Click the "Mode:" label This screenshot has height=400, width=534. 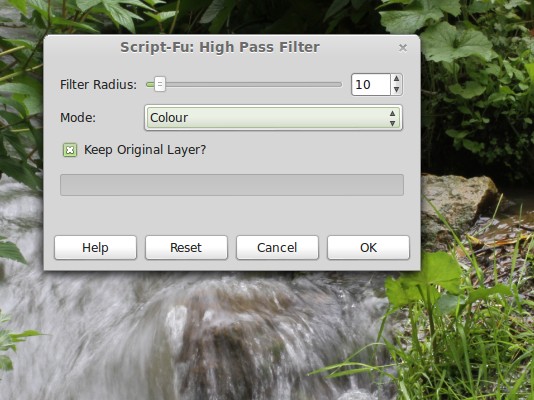tap(78, 118)
